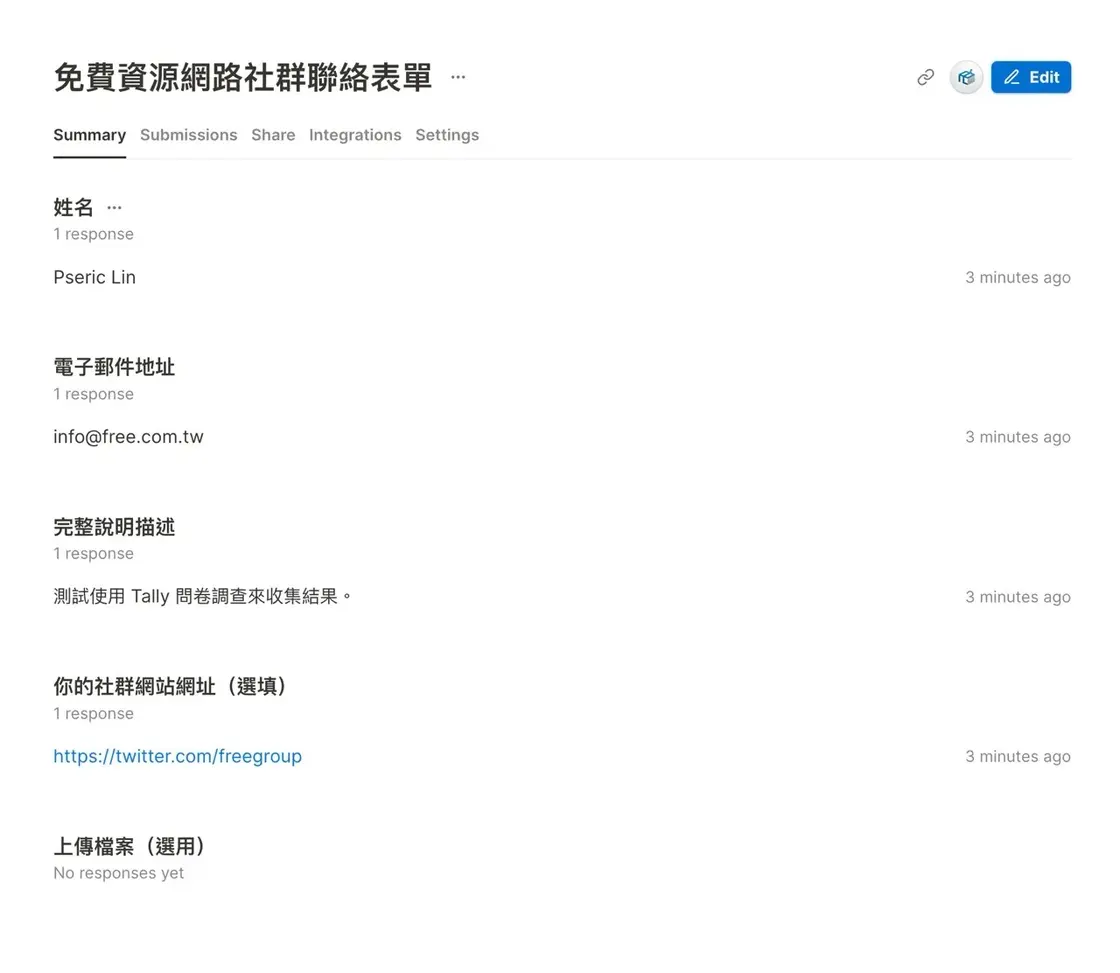Switch to the Submissions tab
Screen dimensions: 1120x973
[189, 135]
